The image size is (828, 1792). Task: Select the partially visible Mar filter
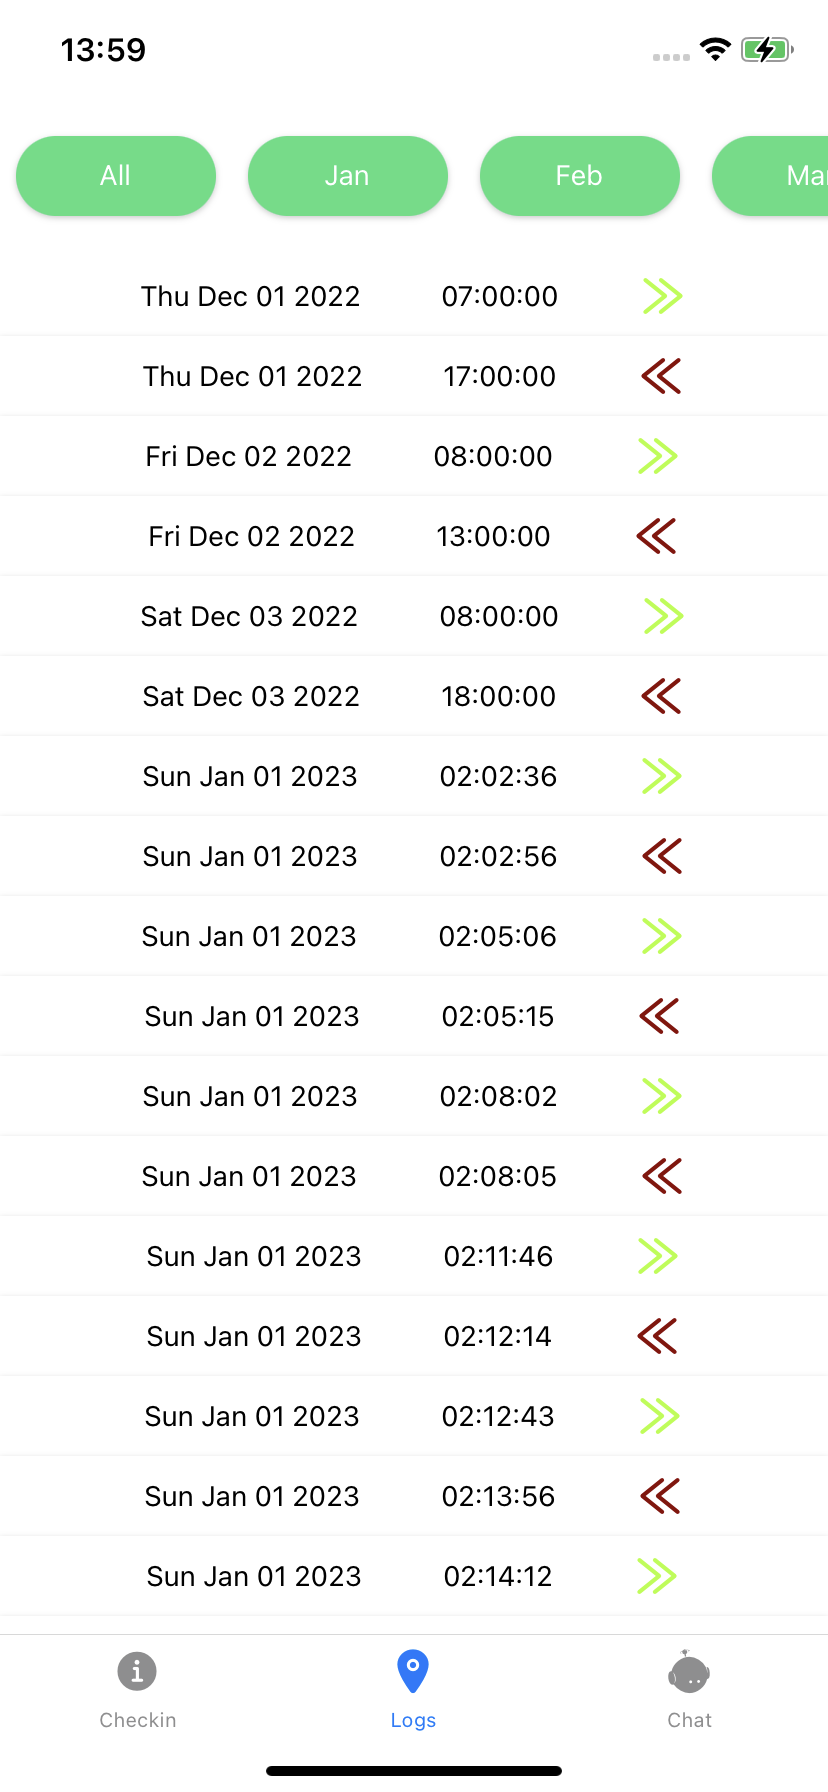pyautogui.click(x=771, y=176)
